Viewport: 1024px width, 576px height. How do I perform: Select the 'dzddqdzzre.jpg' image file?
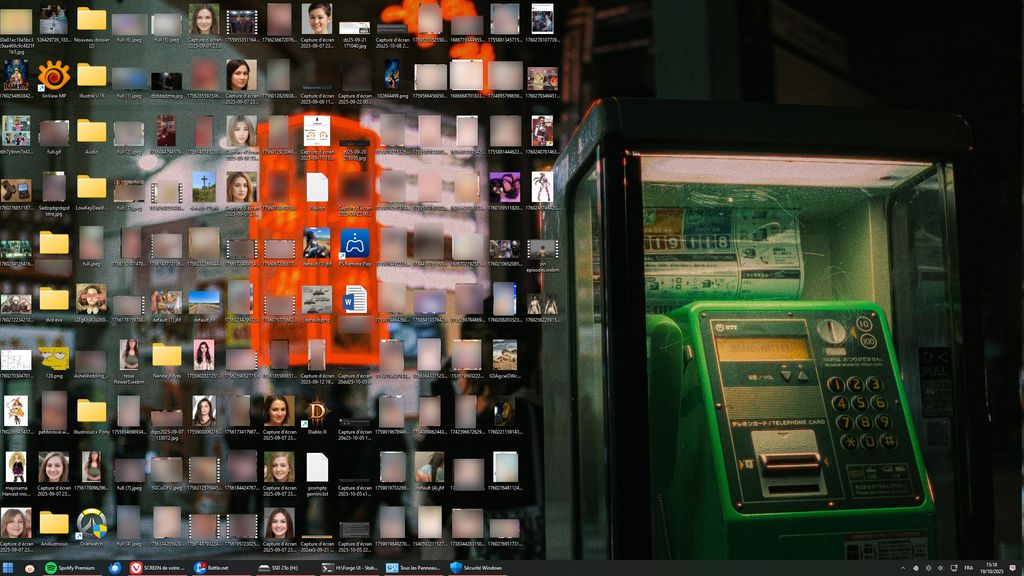click(167, 84)
